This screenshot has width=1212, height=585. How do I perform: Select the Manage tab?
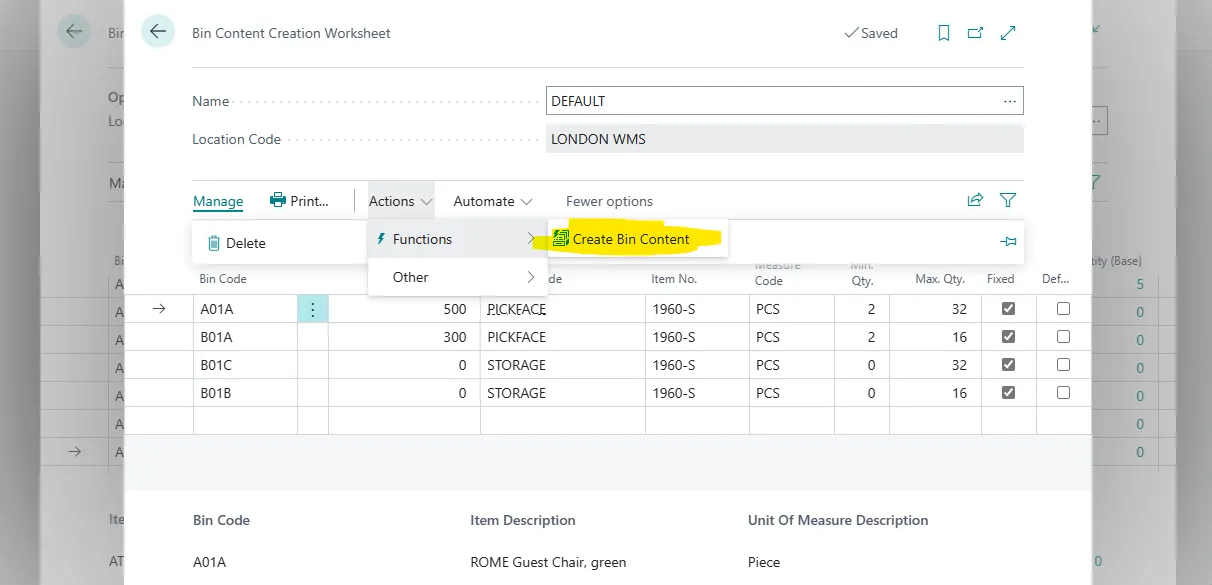tap(218, 201)
